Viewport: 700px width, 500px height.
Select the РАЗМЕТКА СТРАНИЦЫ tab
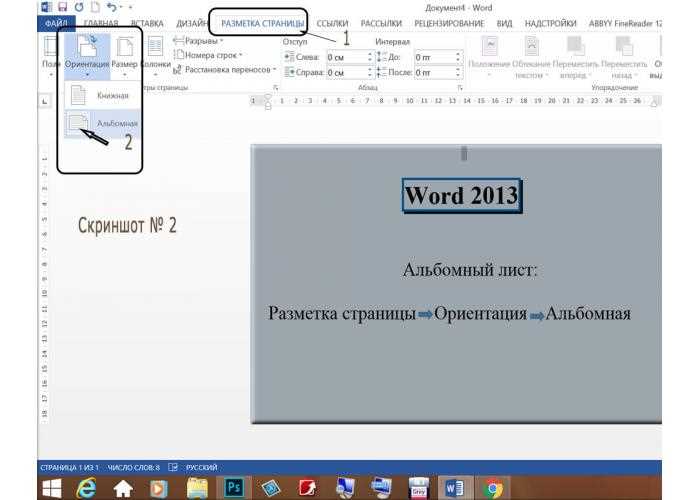[262, 23]
